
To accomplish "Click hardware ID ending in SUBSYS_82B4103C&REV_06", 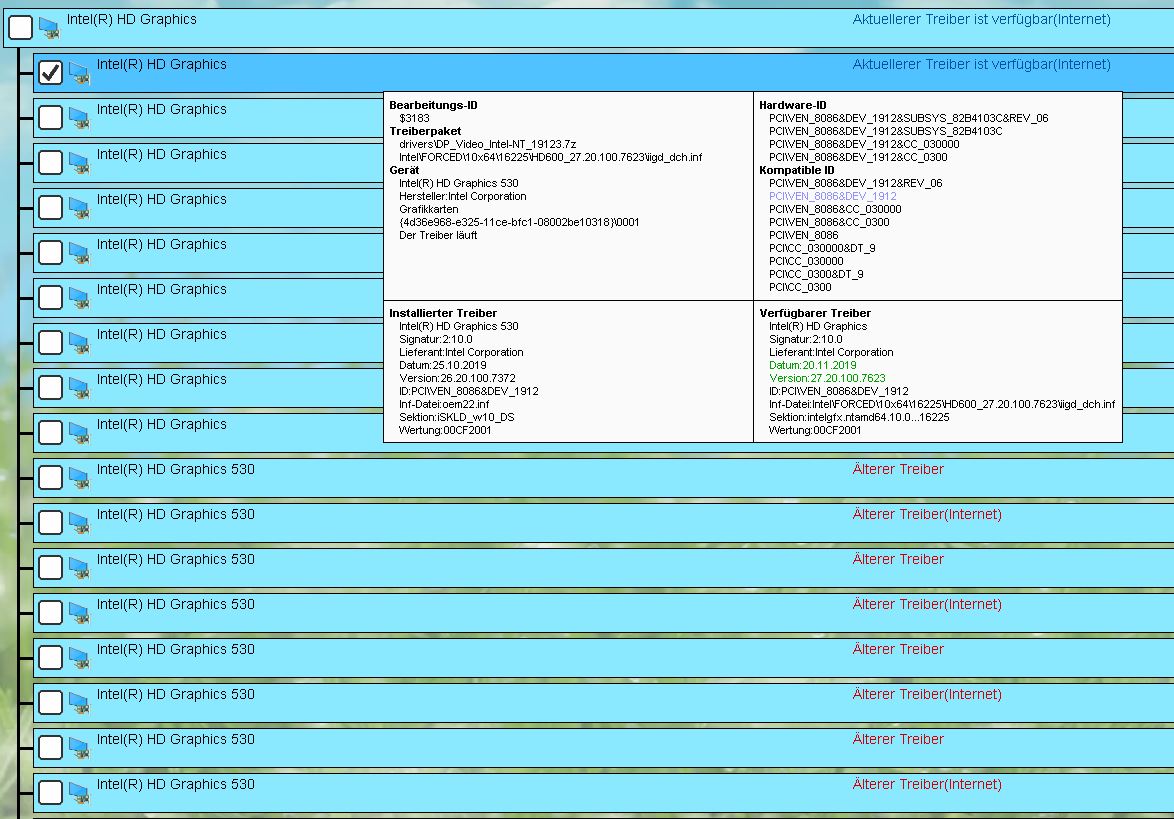I will click(908, 118).
